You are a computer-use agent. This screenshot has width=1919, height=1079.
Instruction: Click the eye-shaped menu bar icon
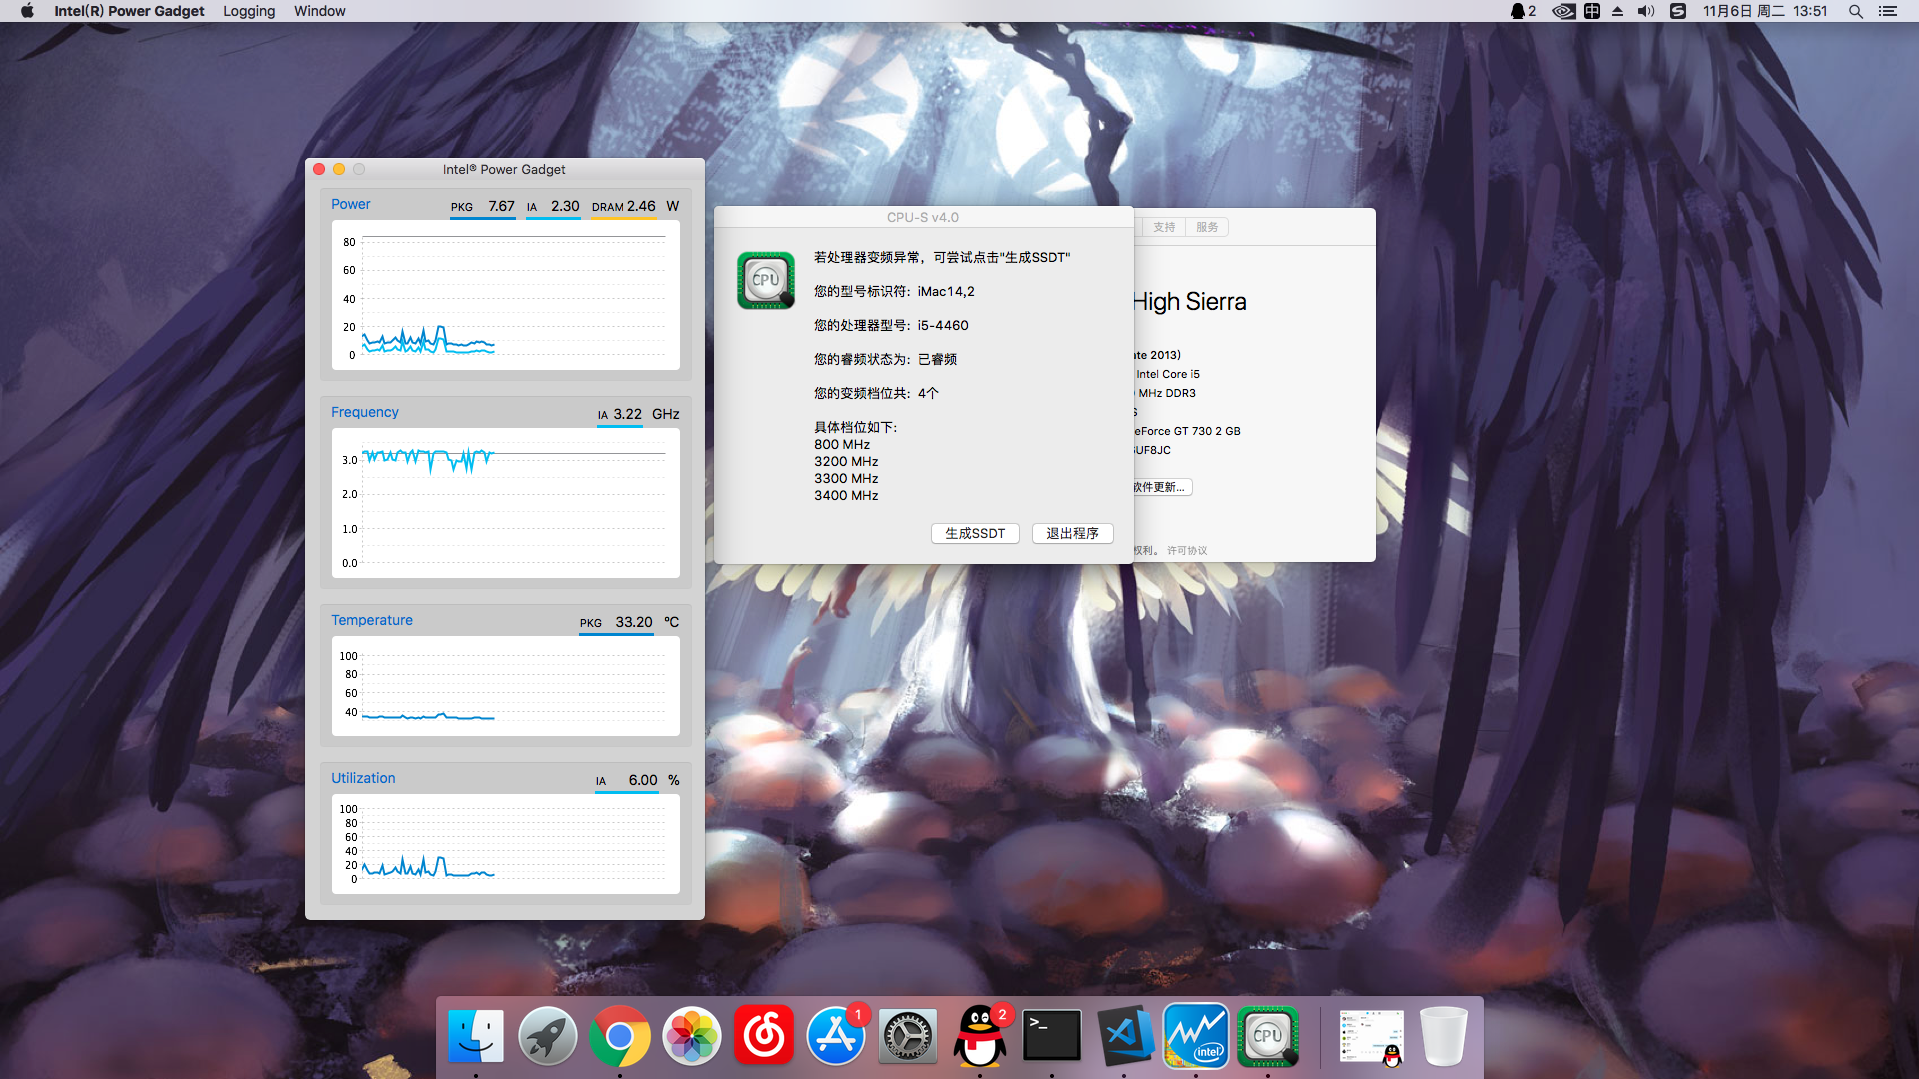pyautogui.click(x=1563, y=11)
